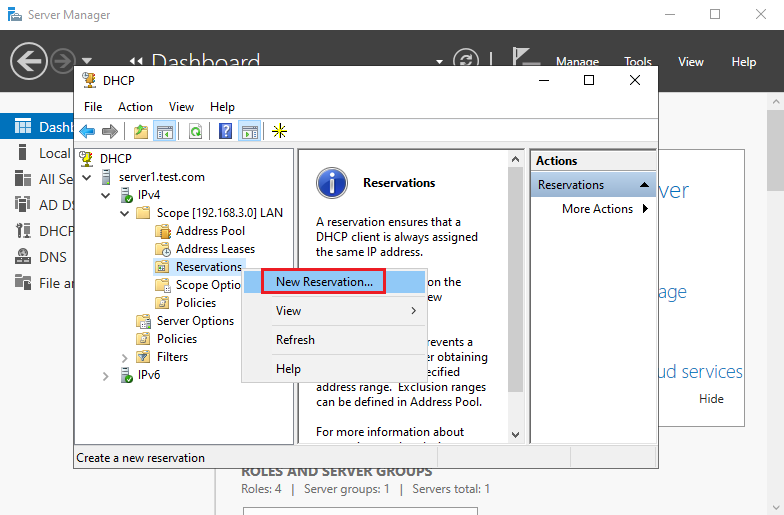The height and width of the screenshot is (515, 784).
Task: Click Server Manager refresh icon in header
Action: pyautogui.click(x=464, y=61)
